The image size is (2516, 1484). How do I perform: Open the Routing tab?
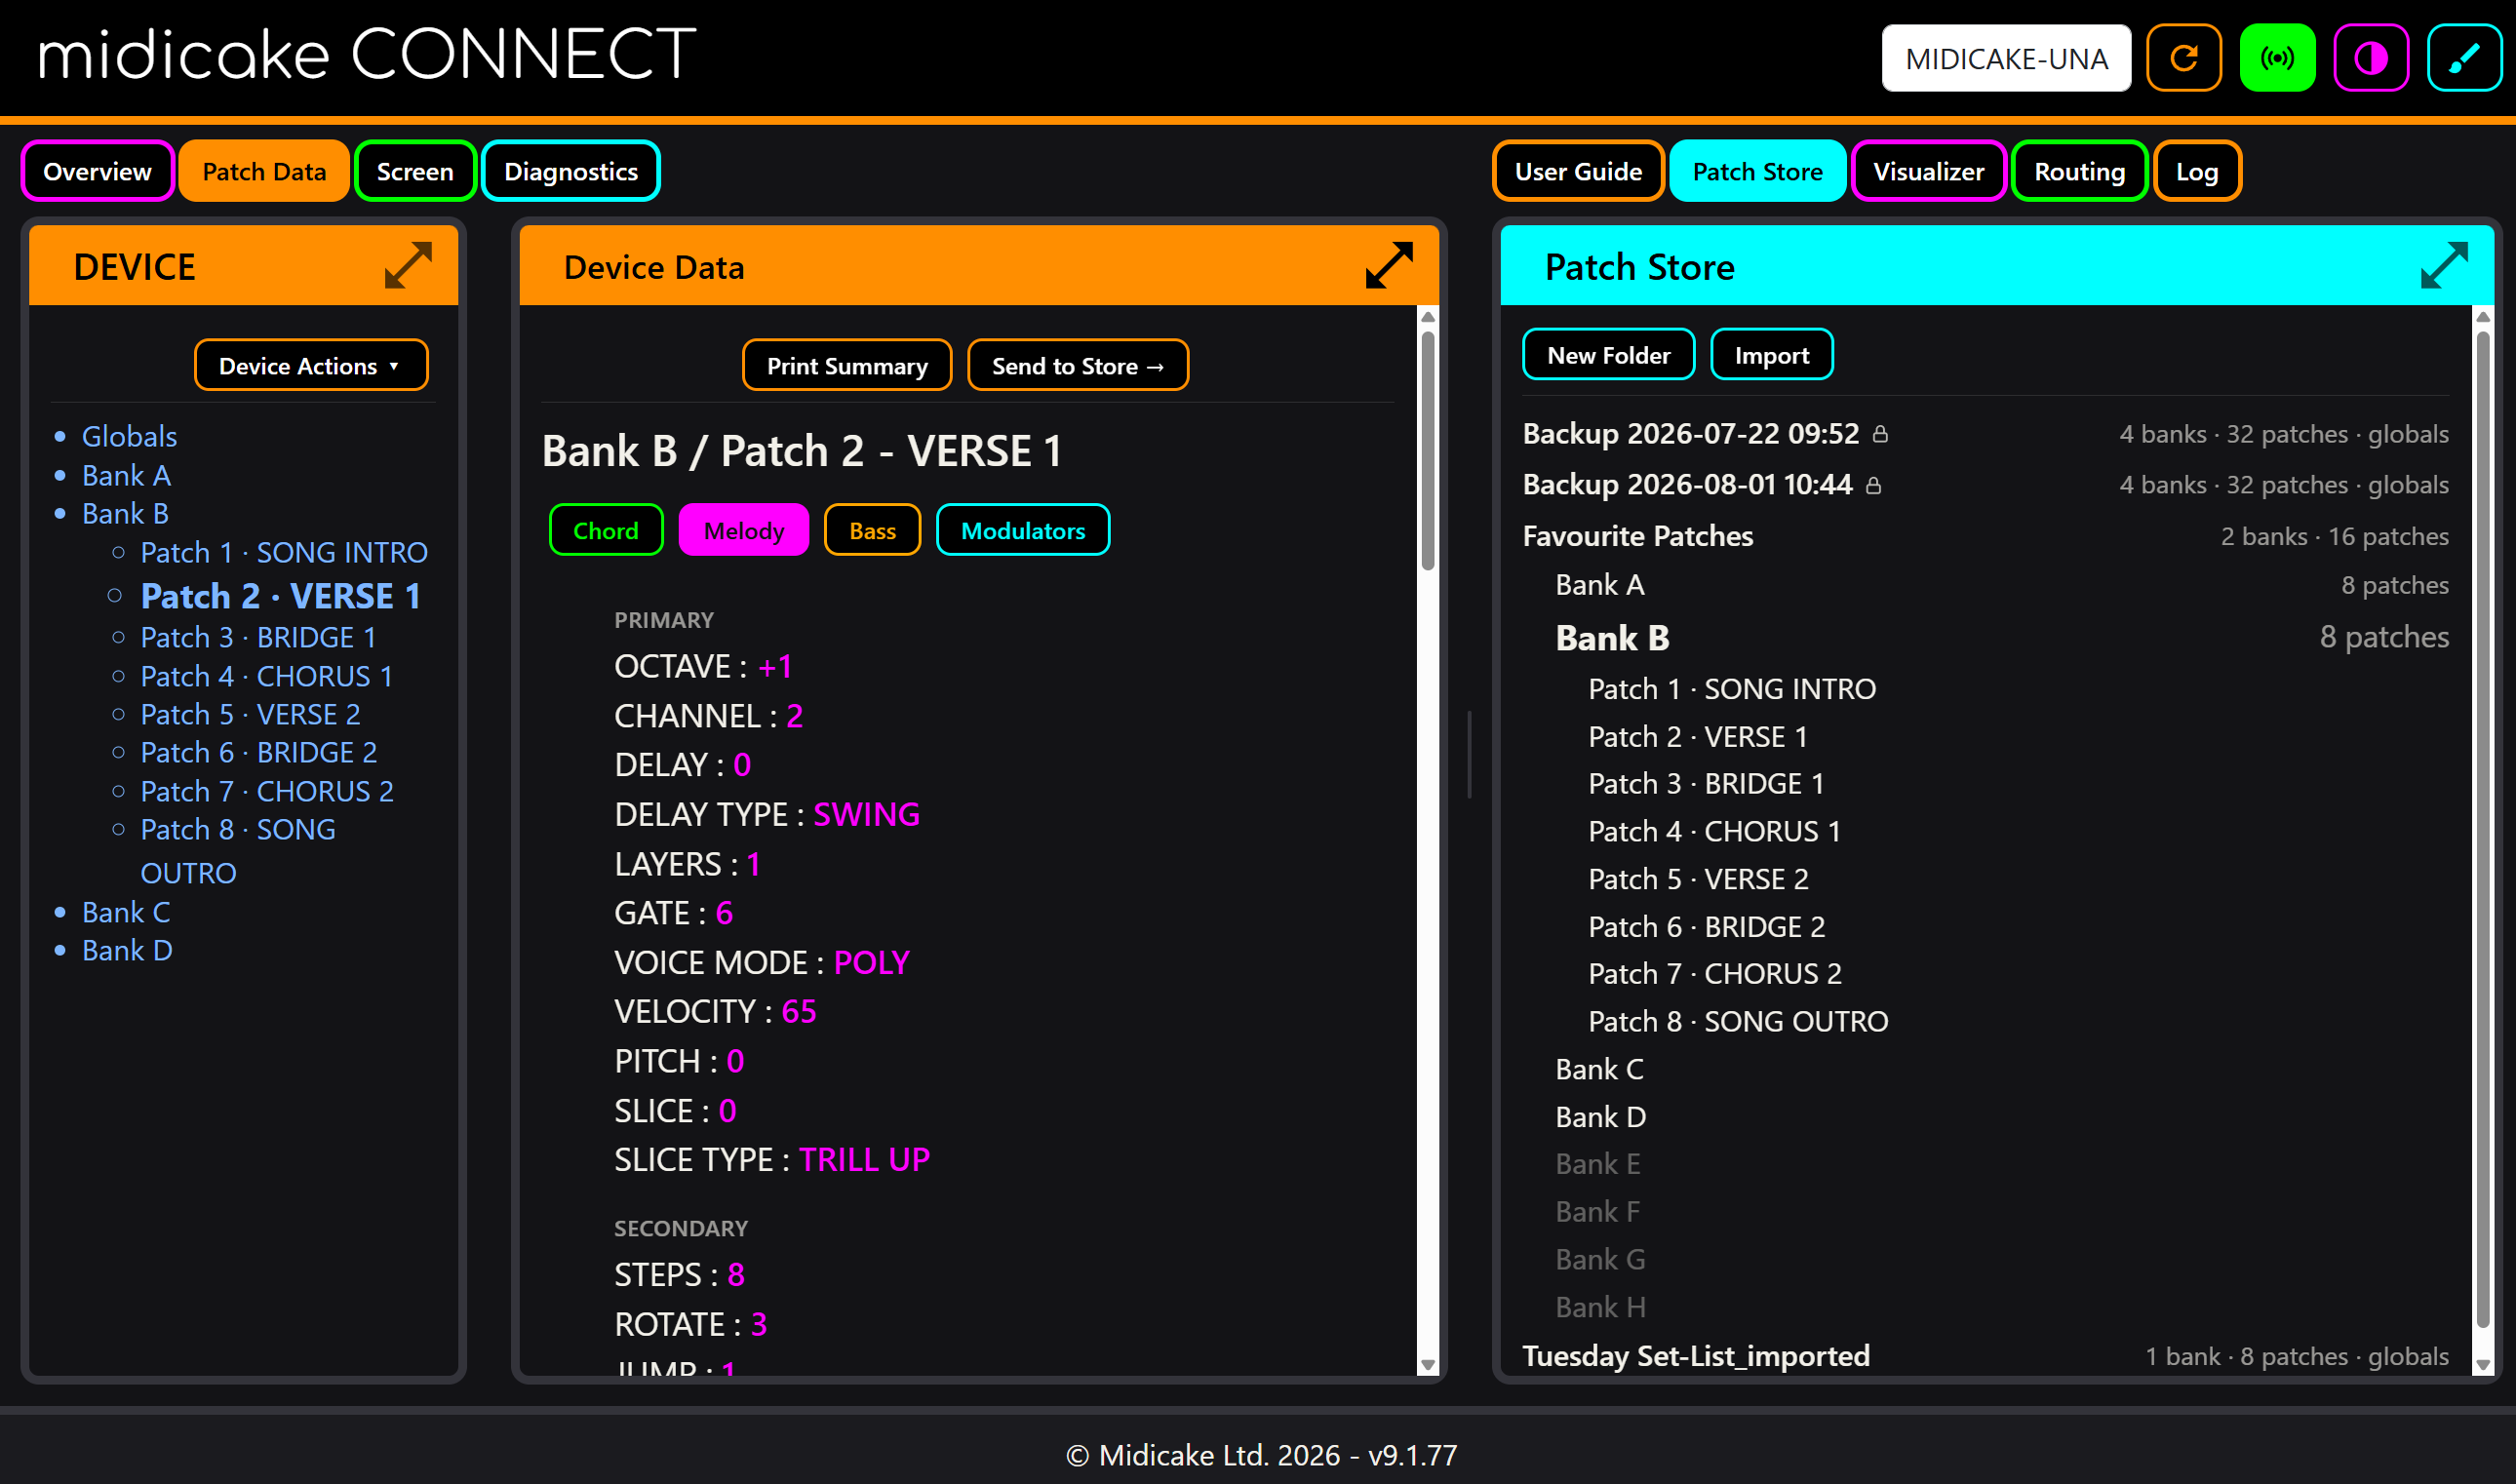click(2079, 171)
